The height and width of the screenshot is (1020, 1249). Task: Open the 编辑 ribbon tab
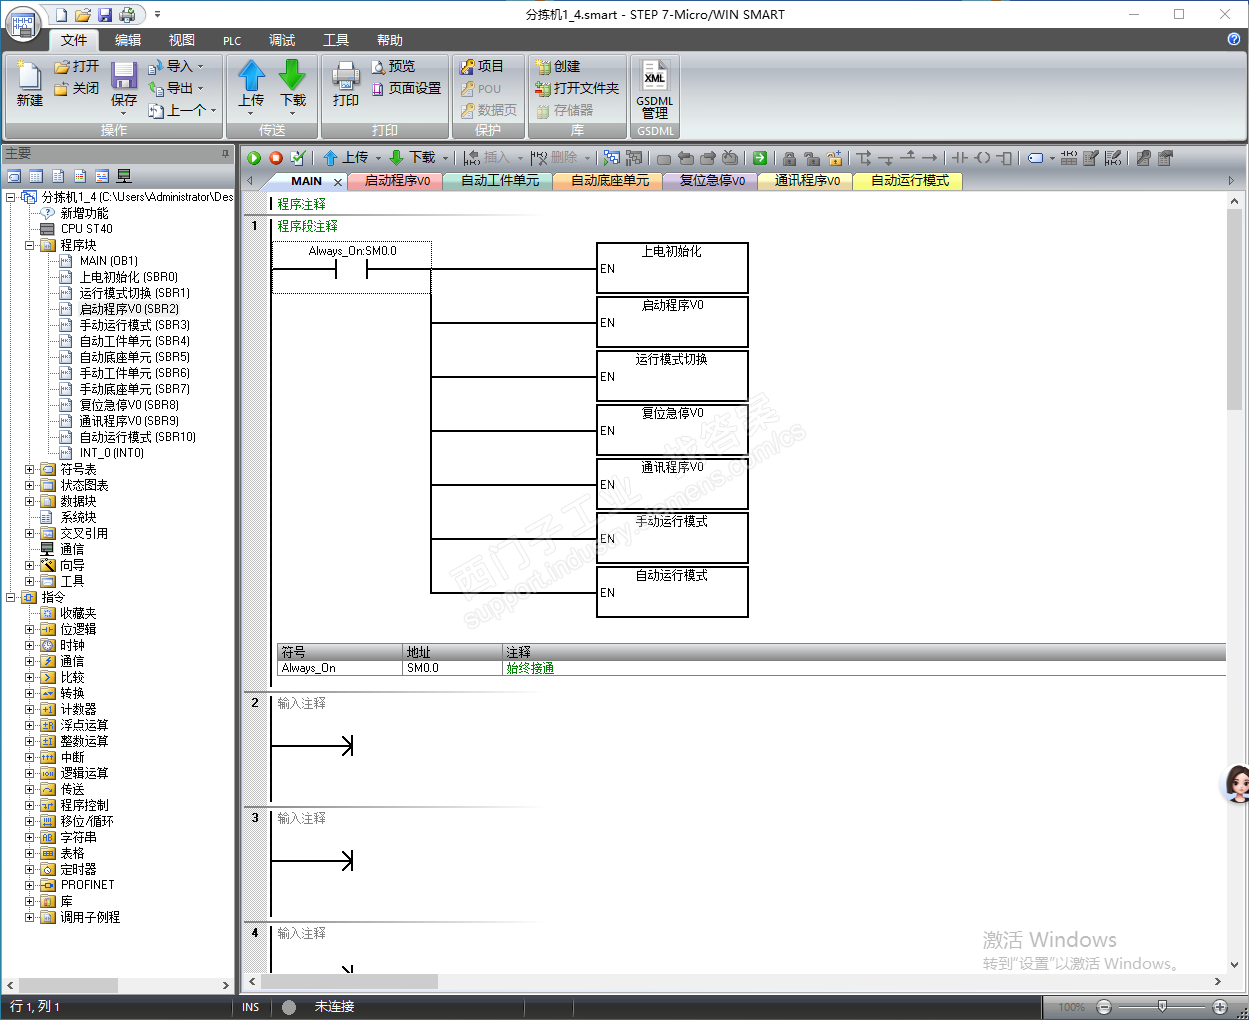(128, 40)
